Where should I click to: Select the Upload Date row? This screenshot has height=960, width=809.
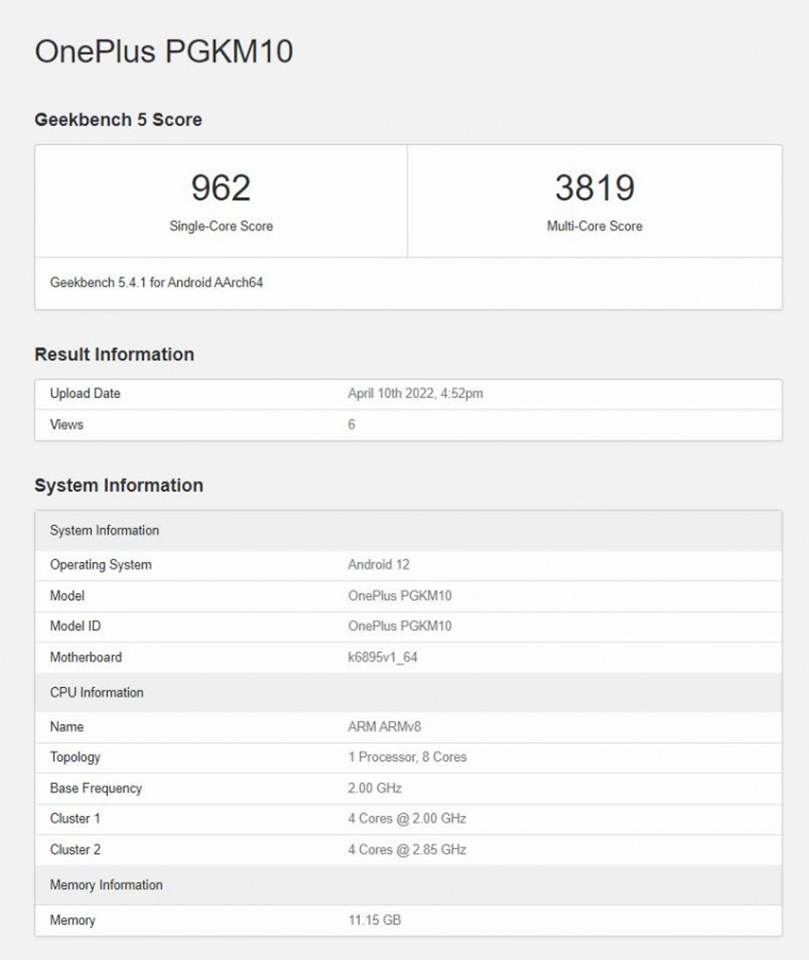pos(85,393)
